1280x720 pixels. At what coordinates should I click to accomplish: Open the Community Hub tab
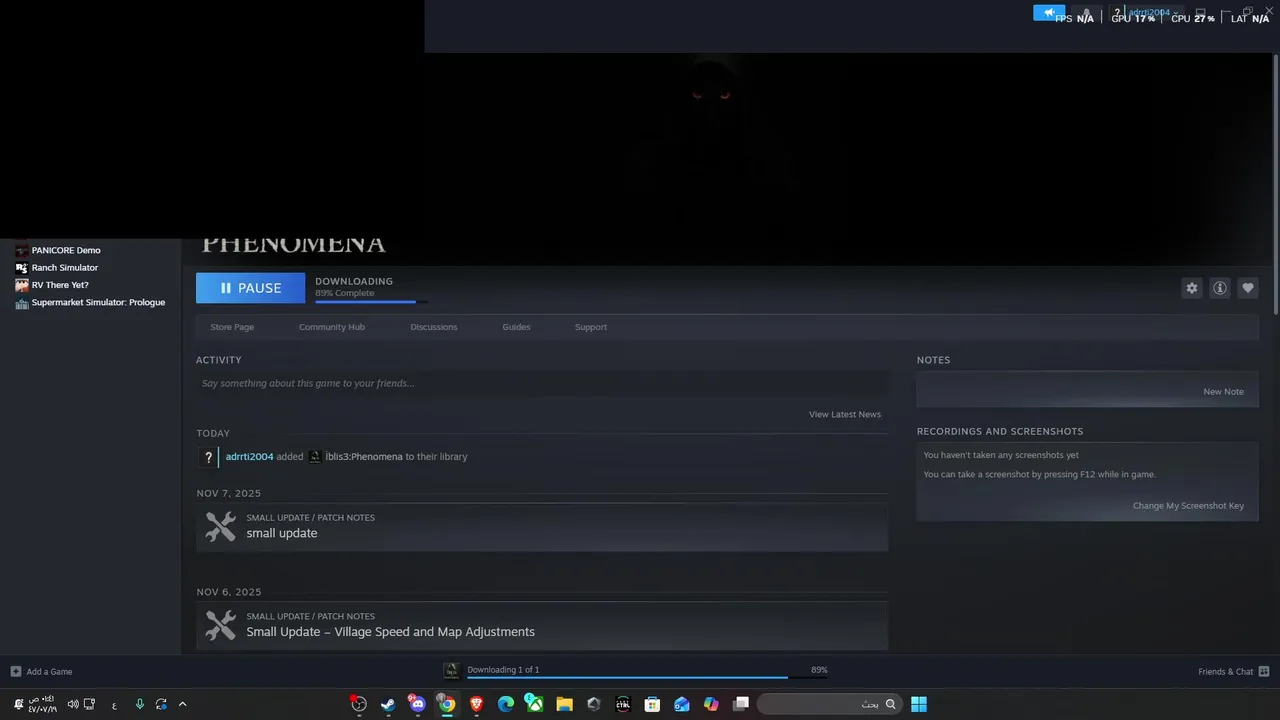click(332, 327)
